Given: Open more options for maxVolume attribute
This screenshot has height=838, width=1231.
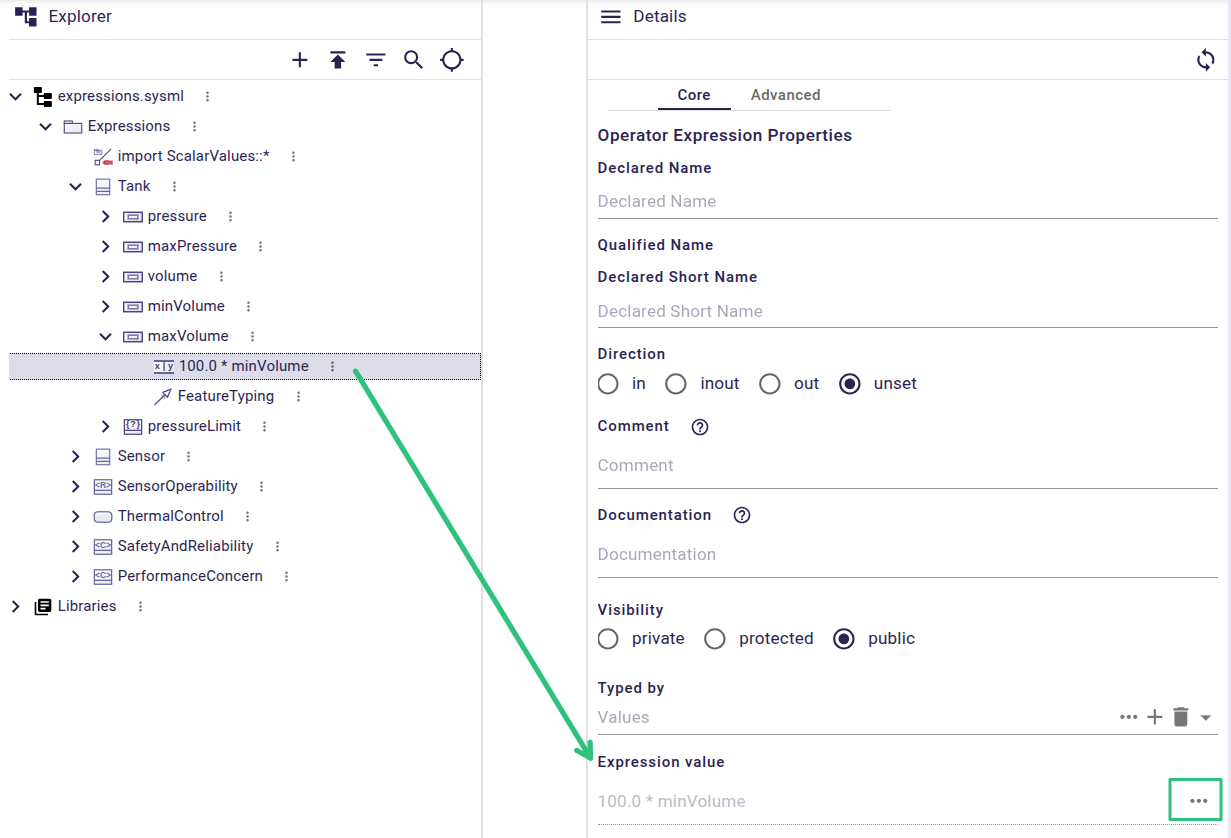Looking at the screenshot, I should pos(252,336).
